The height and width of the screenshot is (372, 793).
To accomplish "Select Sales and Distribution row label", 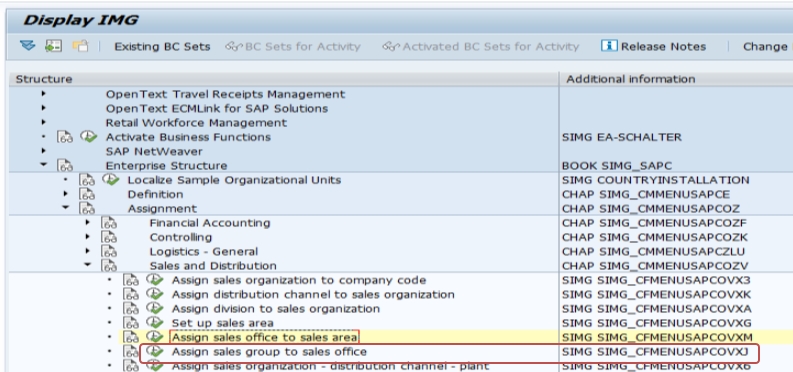I will point(213,266).
